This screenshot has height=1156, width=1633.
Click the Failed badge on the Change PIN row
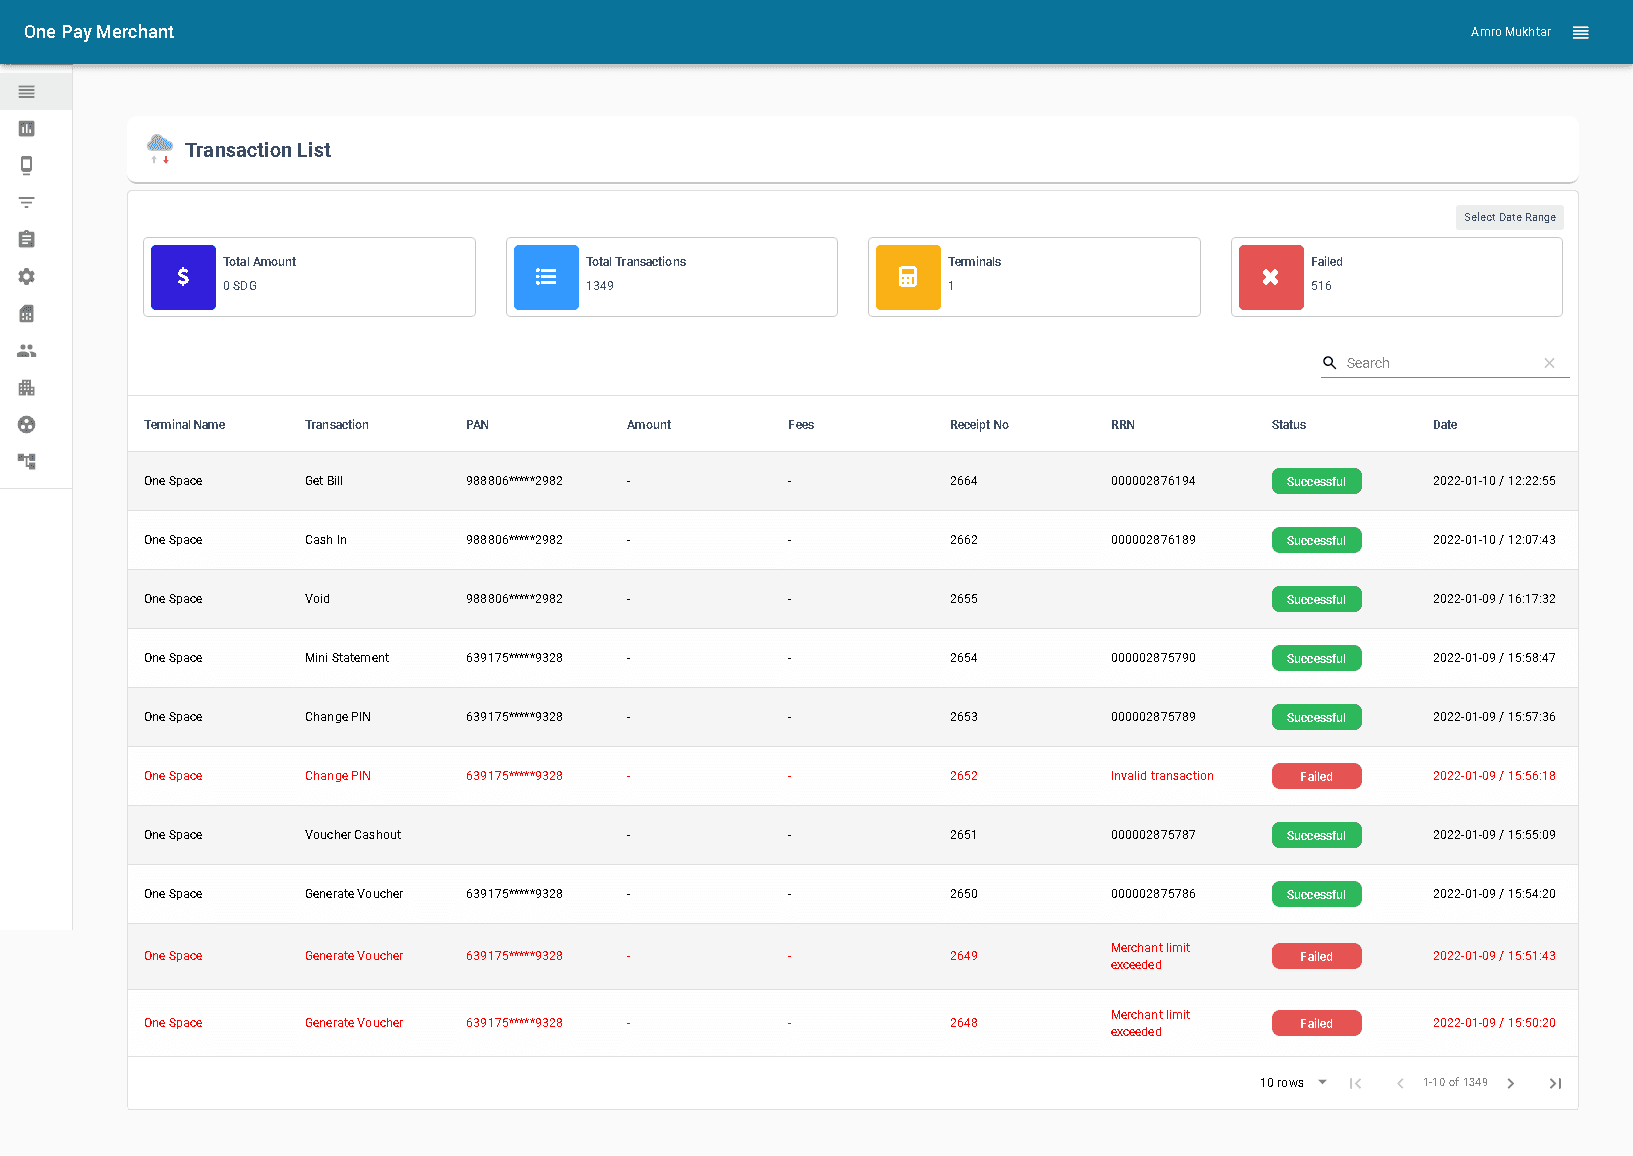(1316, 776)
